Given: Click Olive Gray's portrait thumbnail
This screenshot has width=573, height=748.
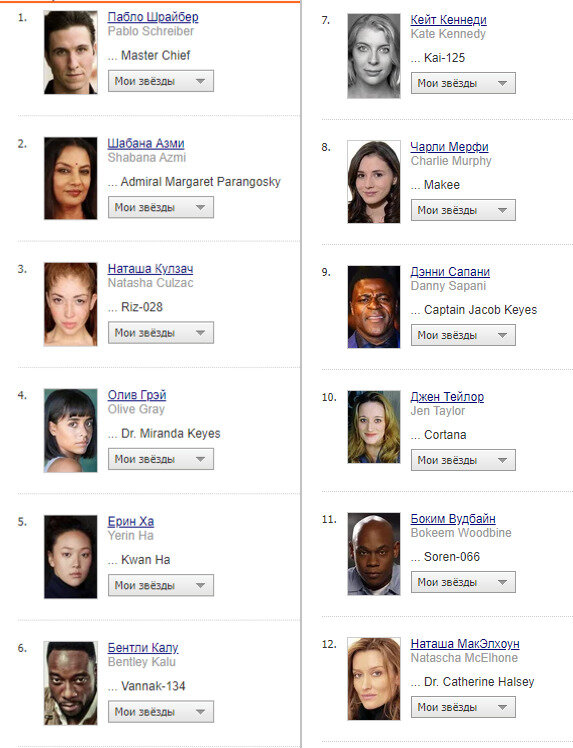Looking at the screenshot, I should coord(71,431).
